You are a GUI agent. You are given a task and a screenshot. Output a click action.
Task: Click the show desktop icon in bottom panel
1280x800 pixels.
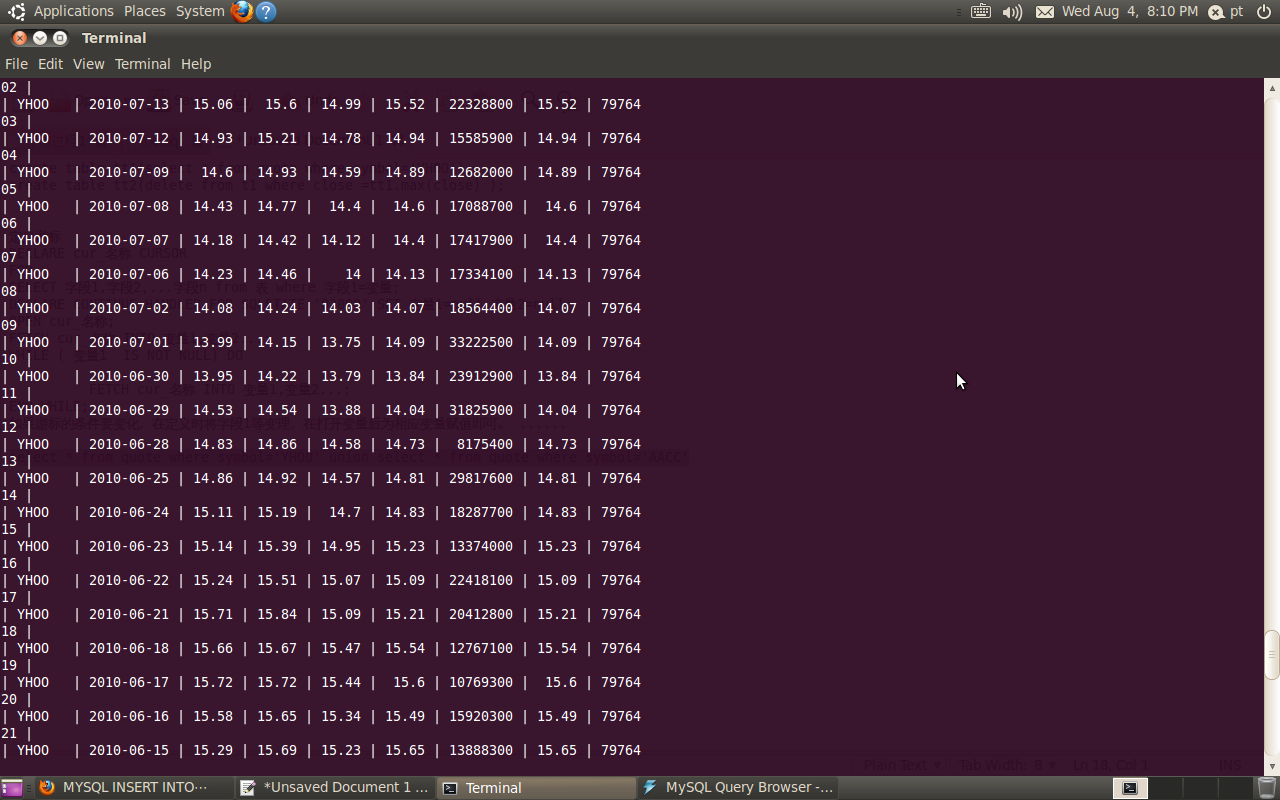click(x=12, y=787)
